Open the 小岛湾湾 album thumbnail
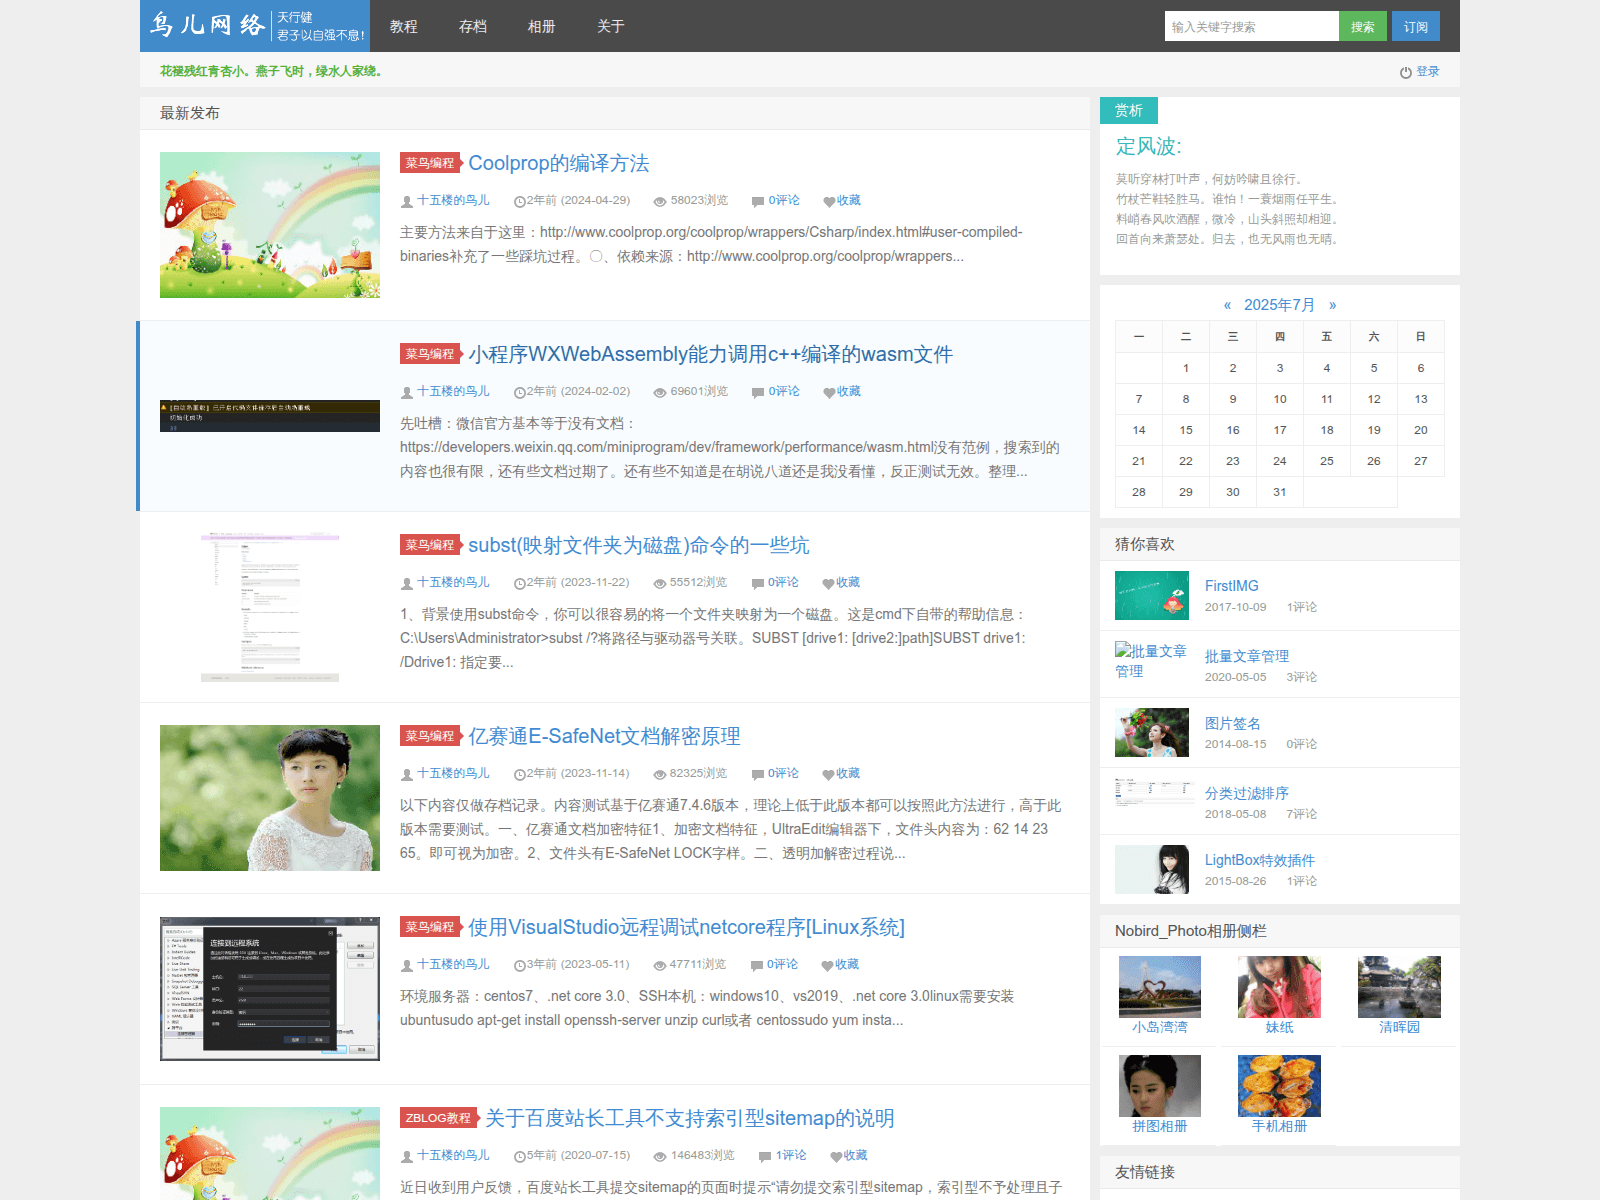 coord(1159,987)
